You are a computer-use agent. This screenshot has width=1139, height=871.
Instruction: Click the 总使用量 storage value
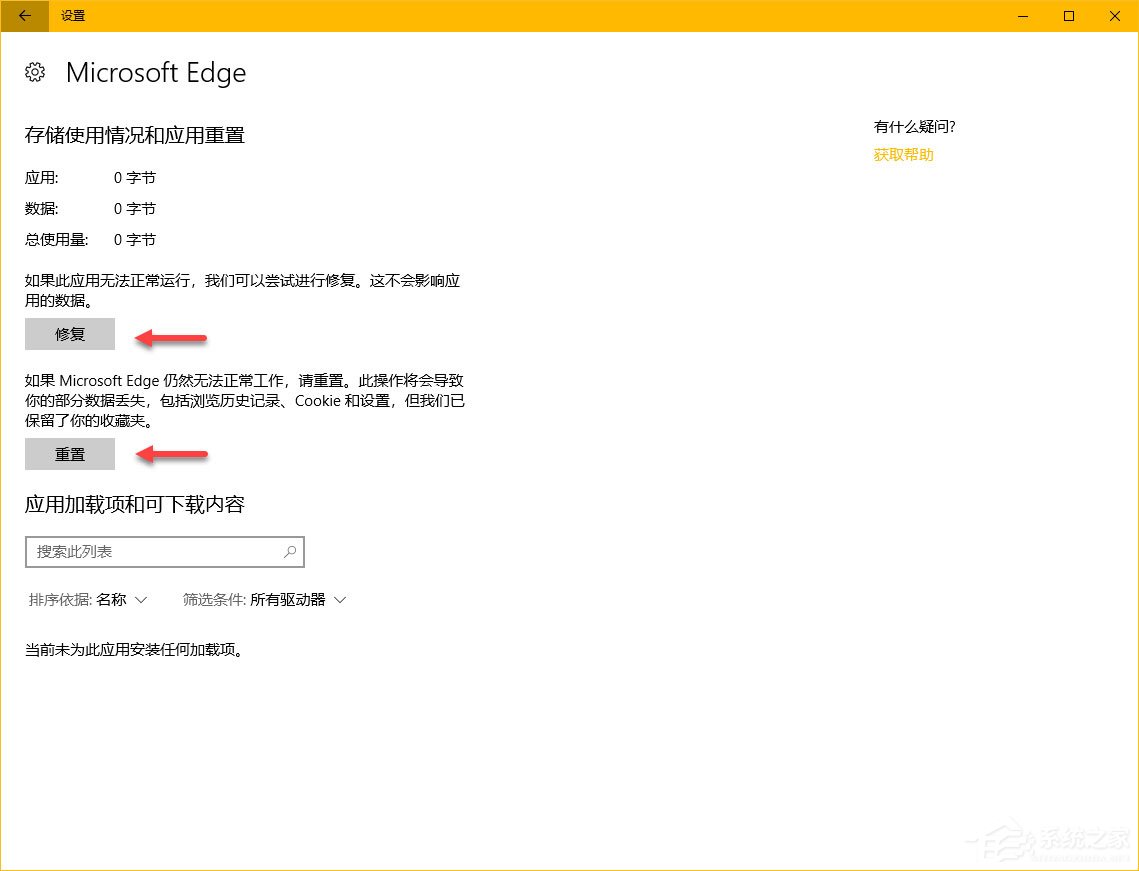(135, 239)
